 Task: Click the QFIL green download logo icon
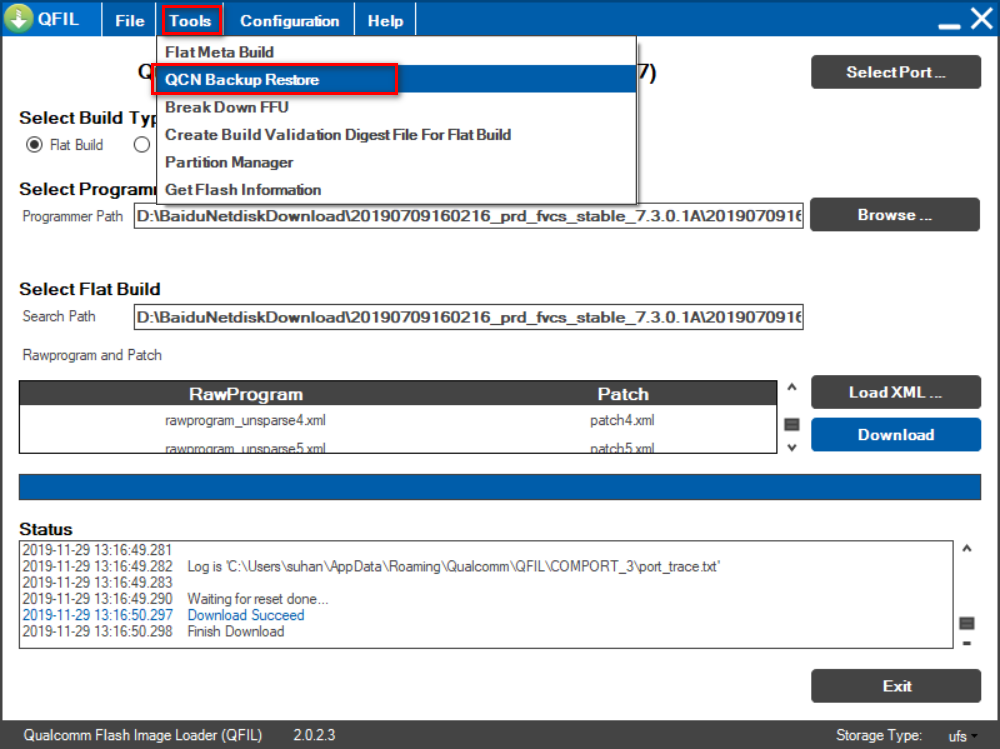pyautogui.click(x=18, y=19)
